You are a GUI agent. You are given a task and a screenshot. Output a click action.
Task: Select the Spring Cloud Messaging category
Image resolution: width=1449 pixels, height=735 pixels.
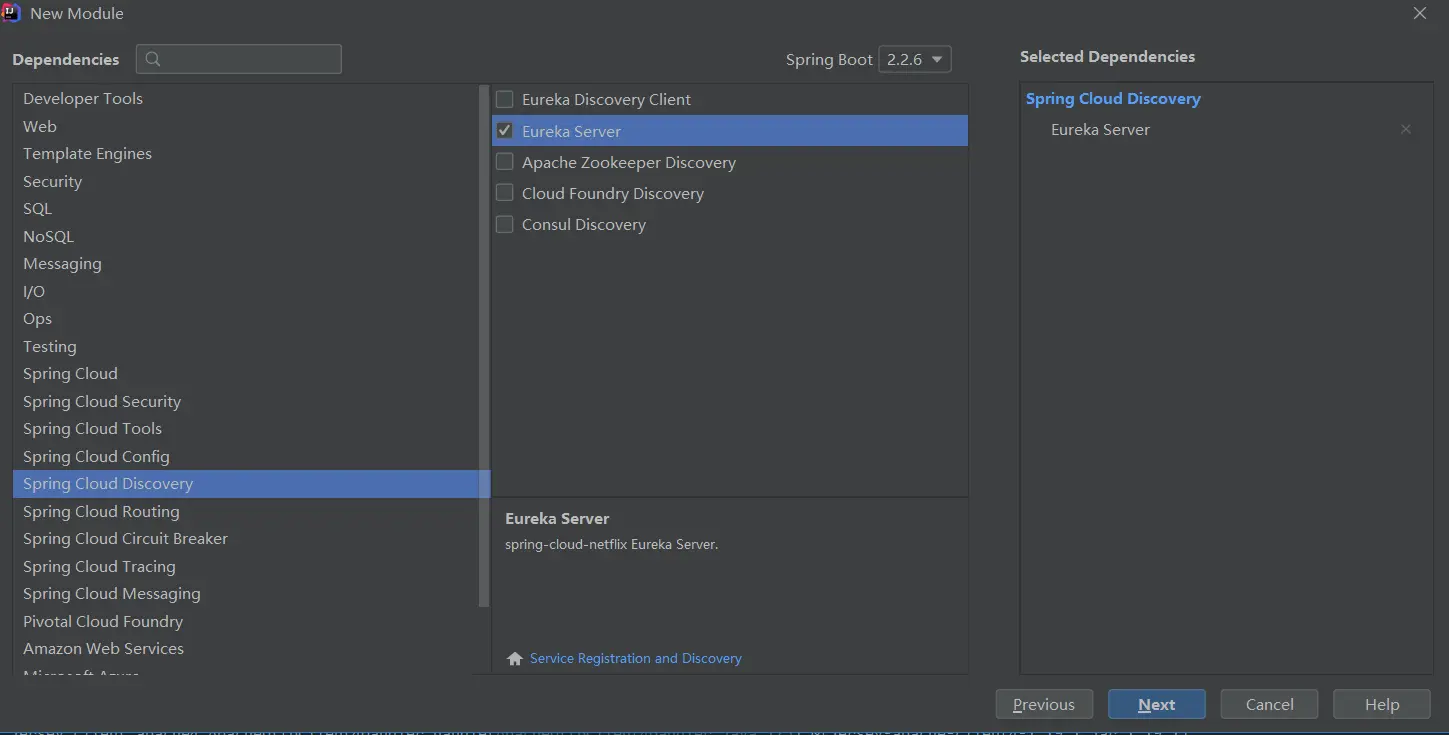coord(247,593)
